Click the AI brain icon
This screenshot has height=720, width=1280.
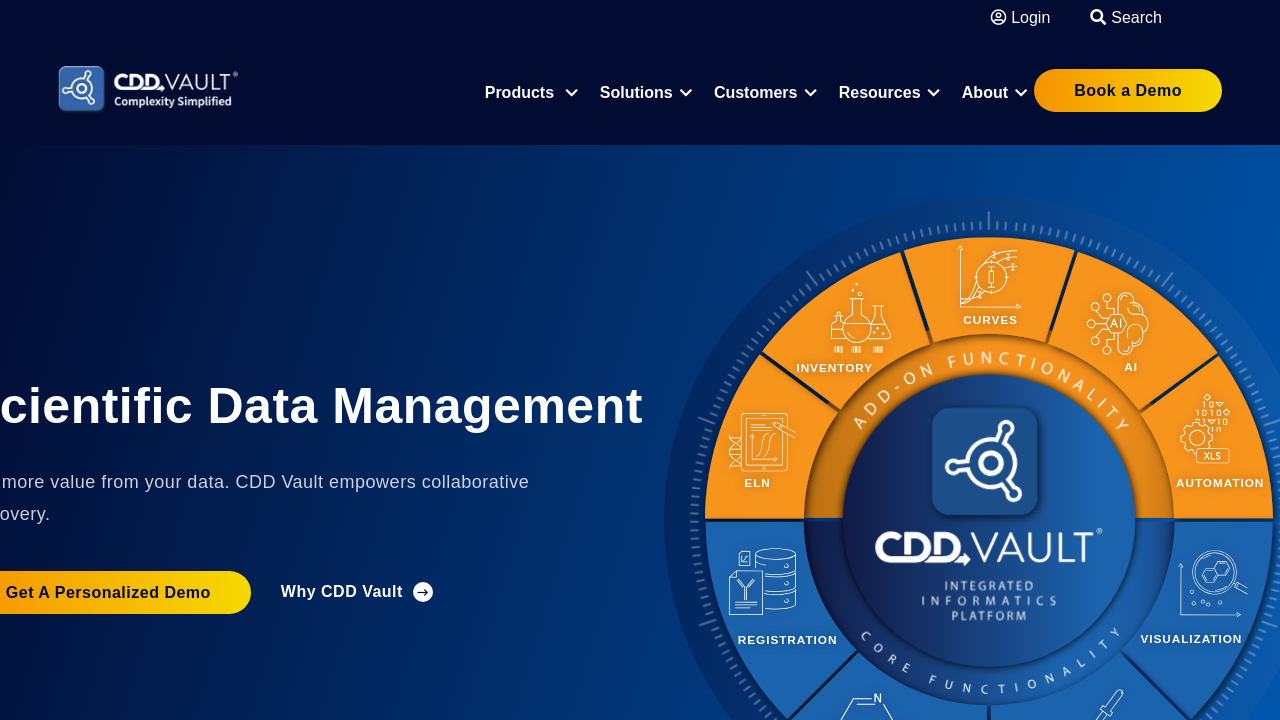[x=1118, y=323]
